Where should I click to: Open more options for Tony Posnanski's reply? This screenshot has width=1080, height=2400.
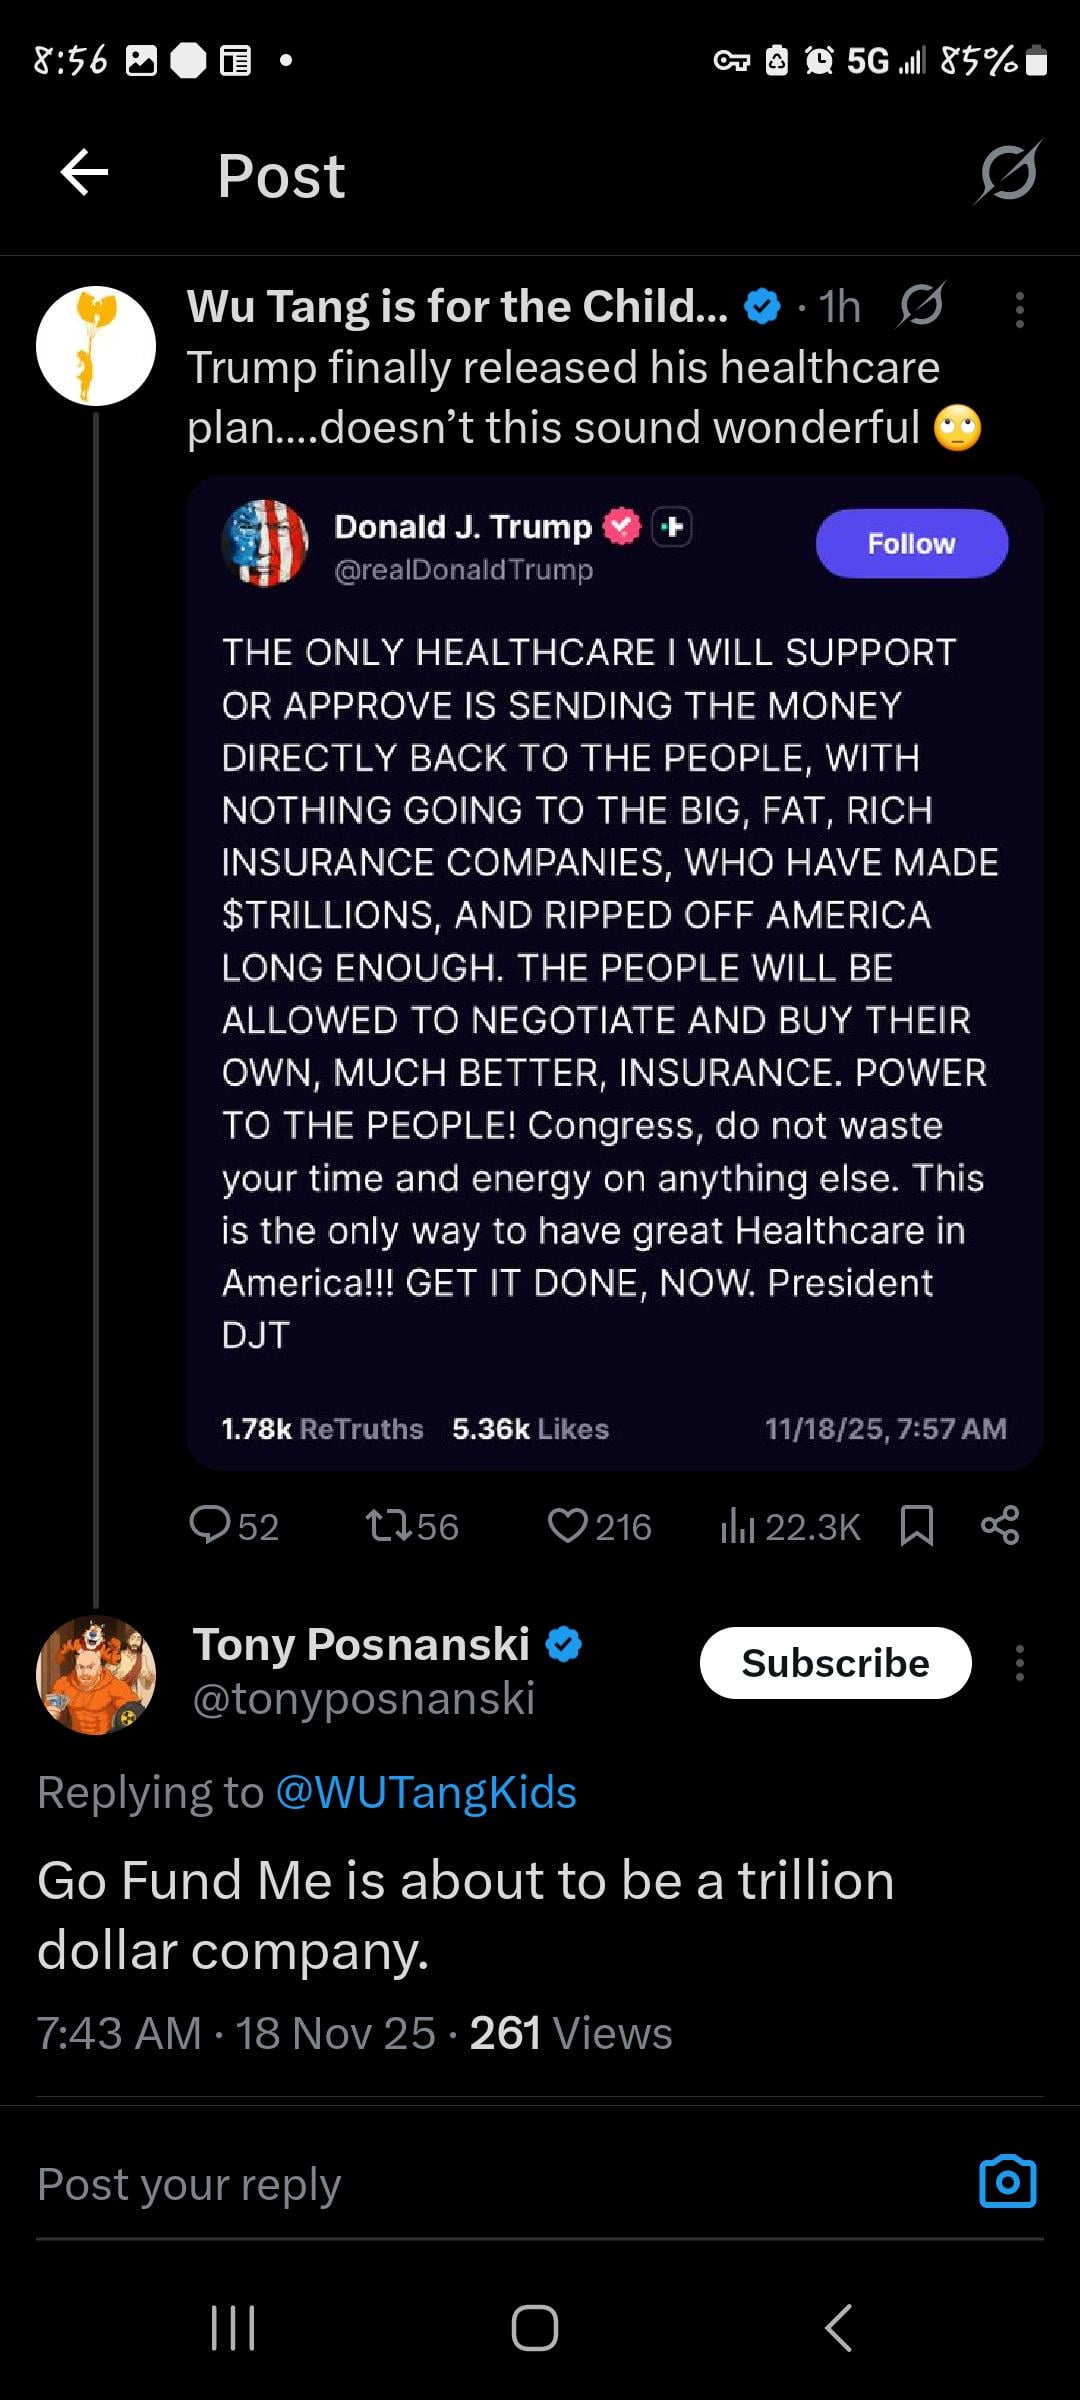(1019, 1663)
